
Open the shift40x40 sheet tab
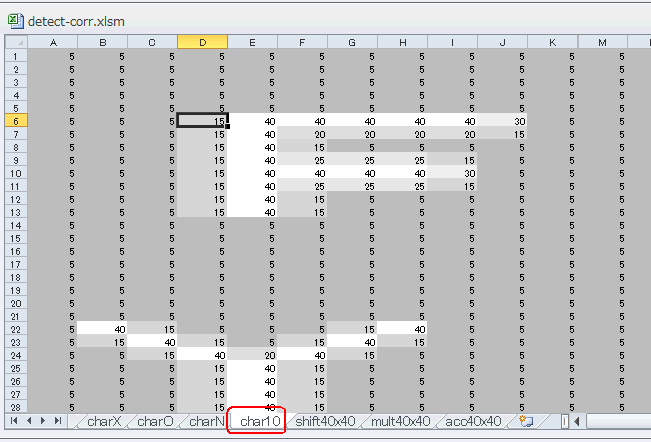tap(325, 421)
